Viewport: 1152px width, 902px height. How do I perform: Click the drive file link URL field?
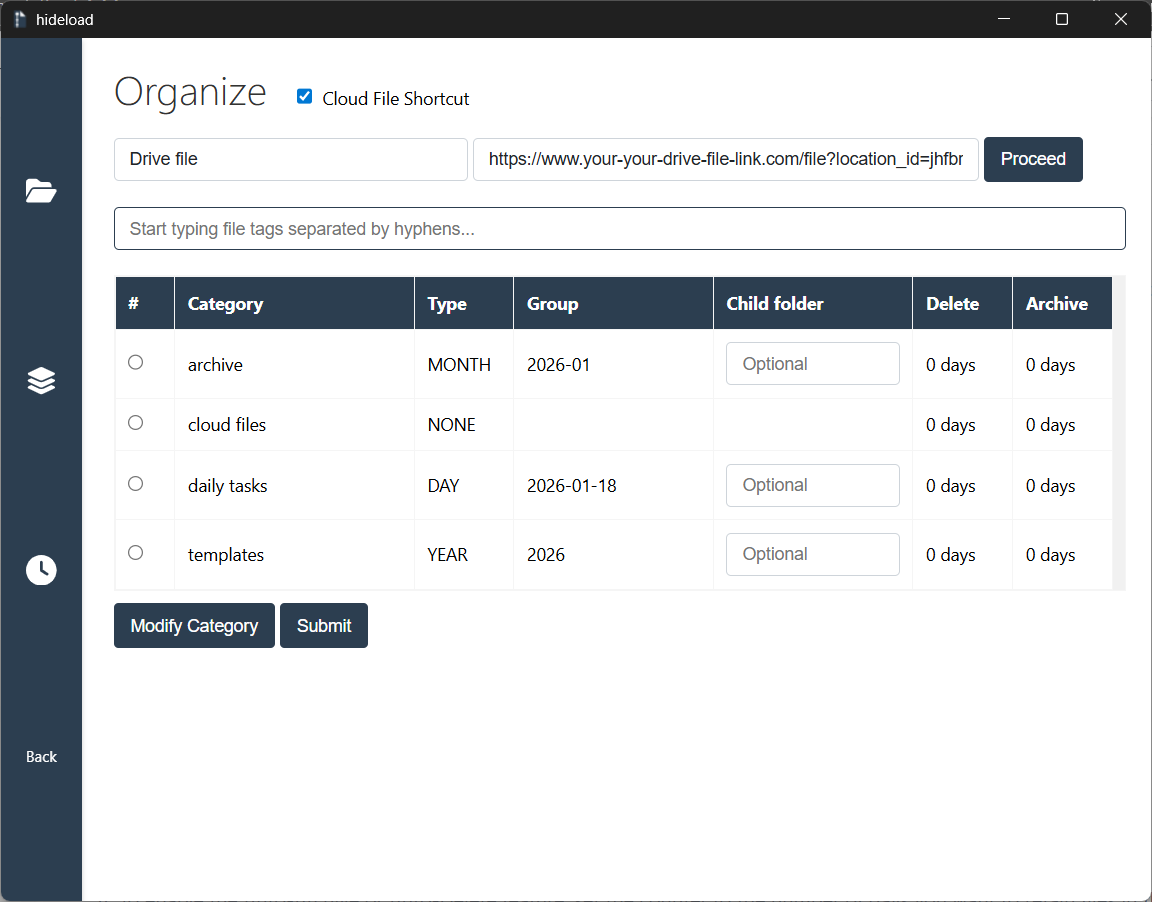[726, 159]
